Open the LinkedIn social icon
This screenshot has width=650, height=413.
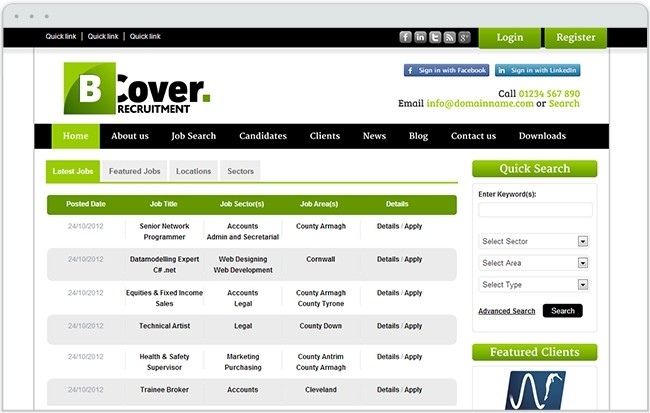[420, 37]
